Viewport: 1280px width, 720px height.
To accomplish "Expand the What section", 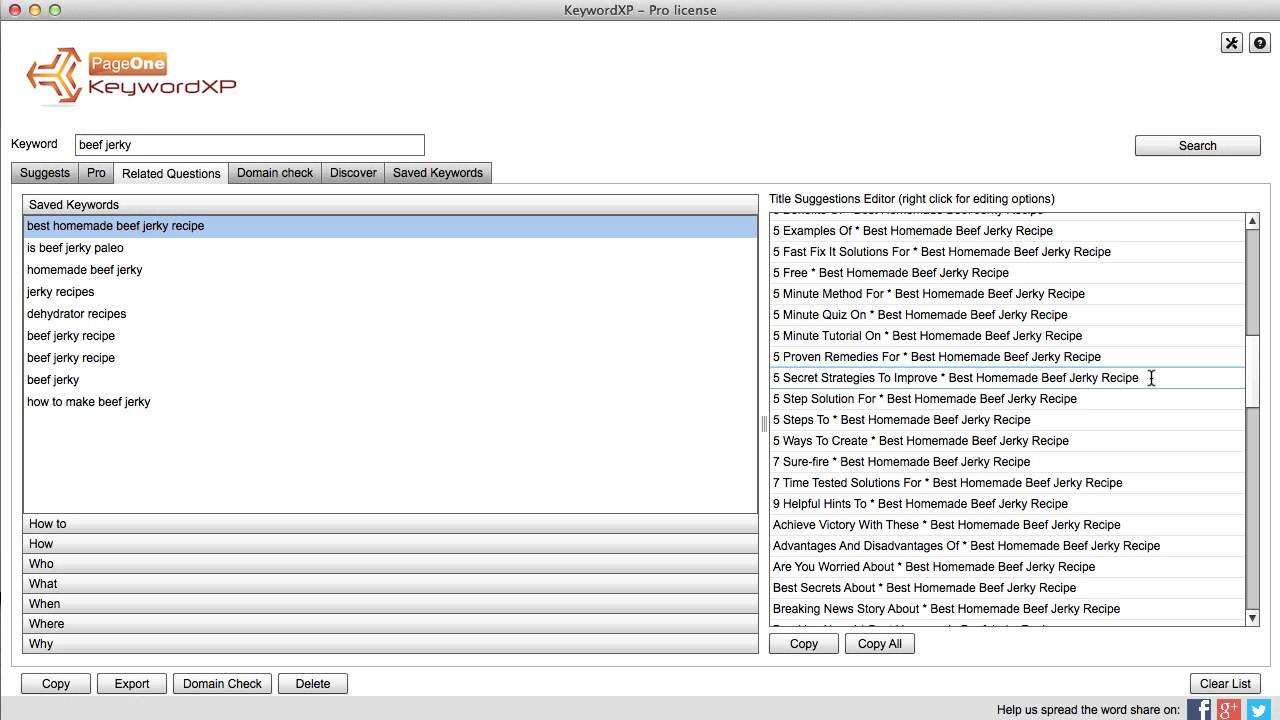I will pos(390,584).
